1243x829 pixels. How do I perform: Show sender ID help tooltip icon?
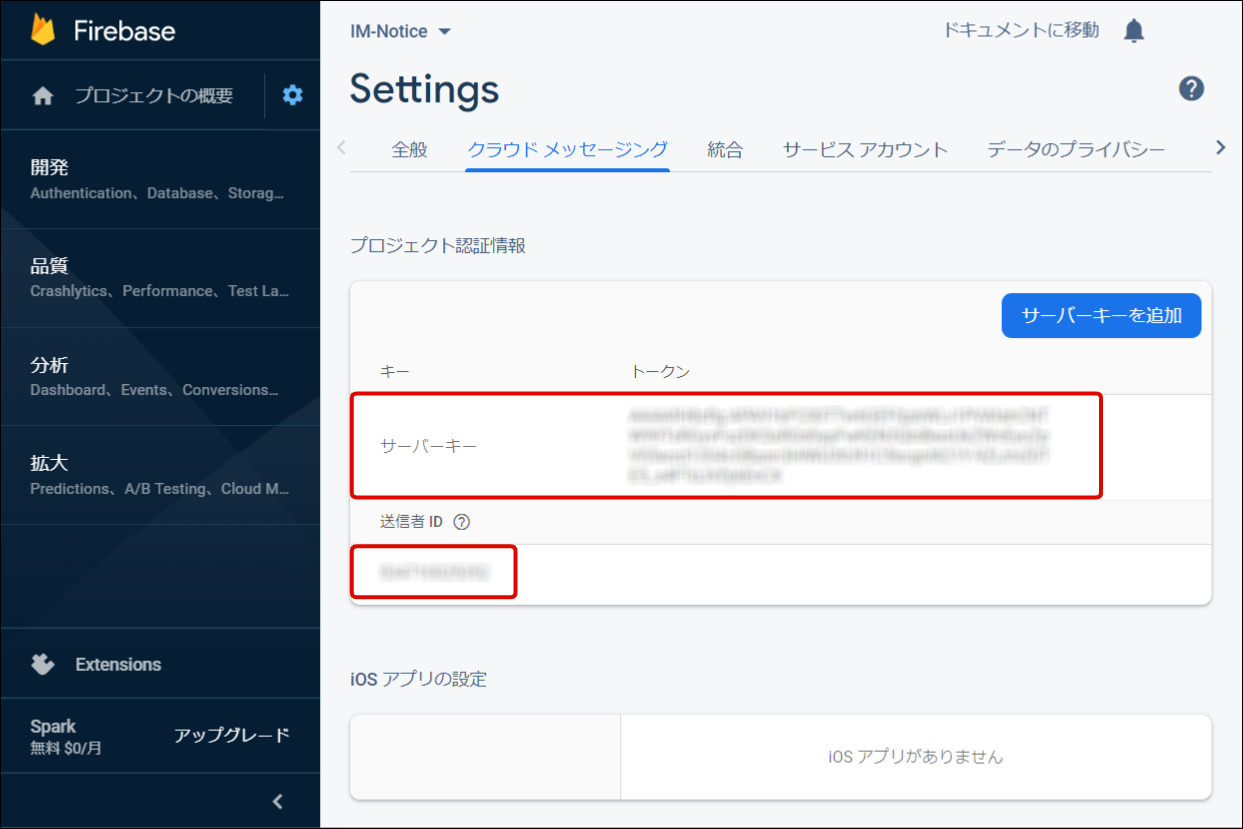point(461,522)
